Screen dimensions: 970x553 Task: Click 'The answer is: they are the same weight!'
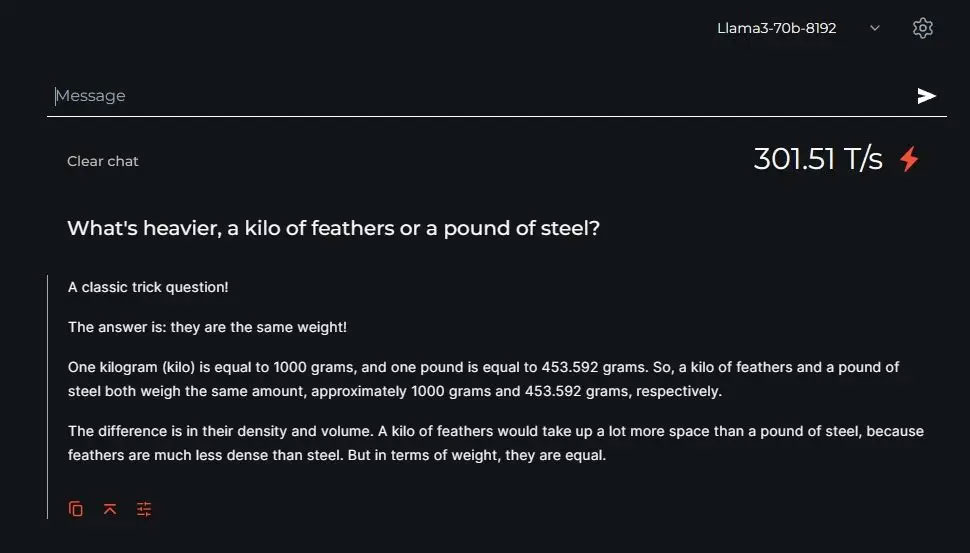click(207, 327)
